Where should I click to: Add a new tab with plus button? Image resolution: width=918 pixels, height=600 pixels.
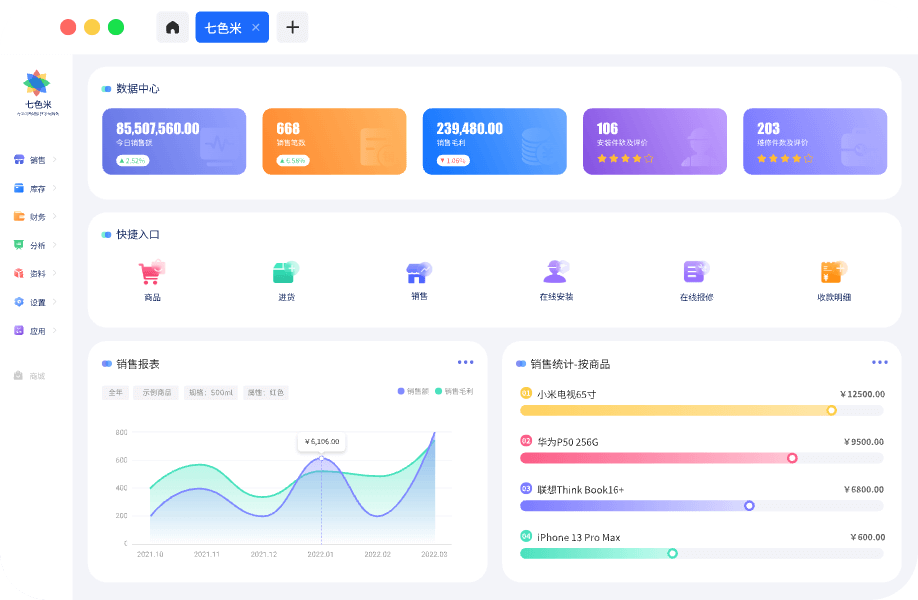click(292, 28)
